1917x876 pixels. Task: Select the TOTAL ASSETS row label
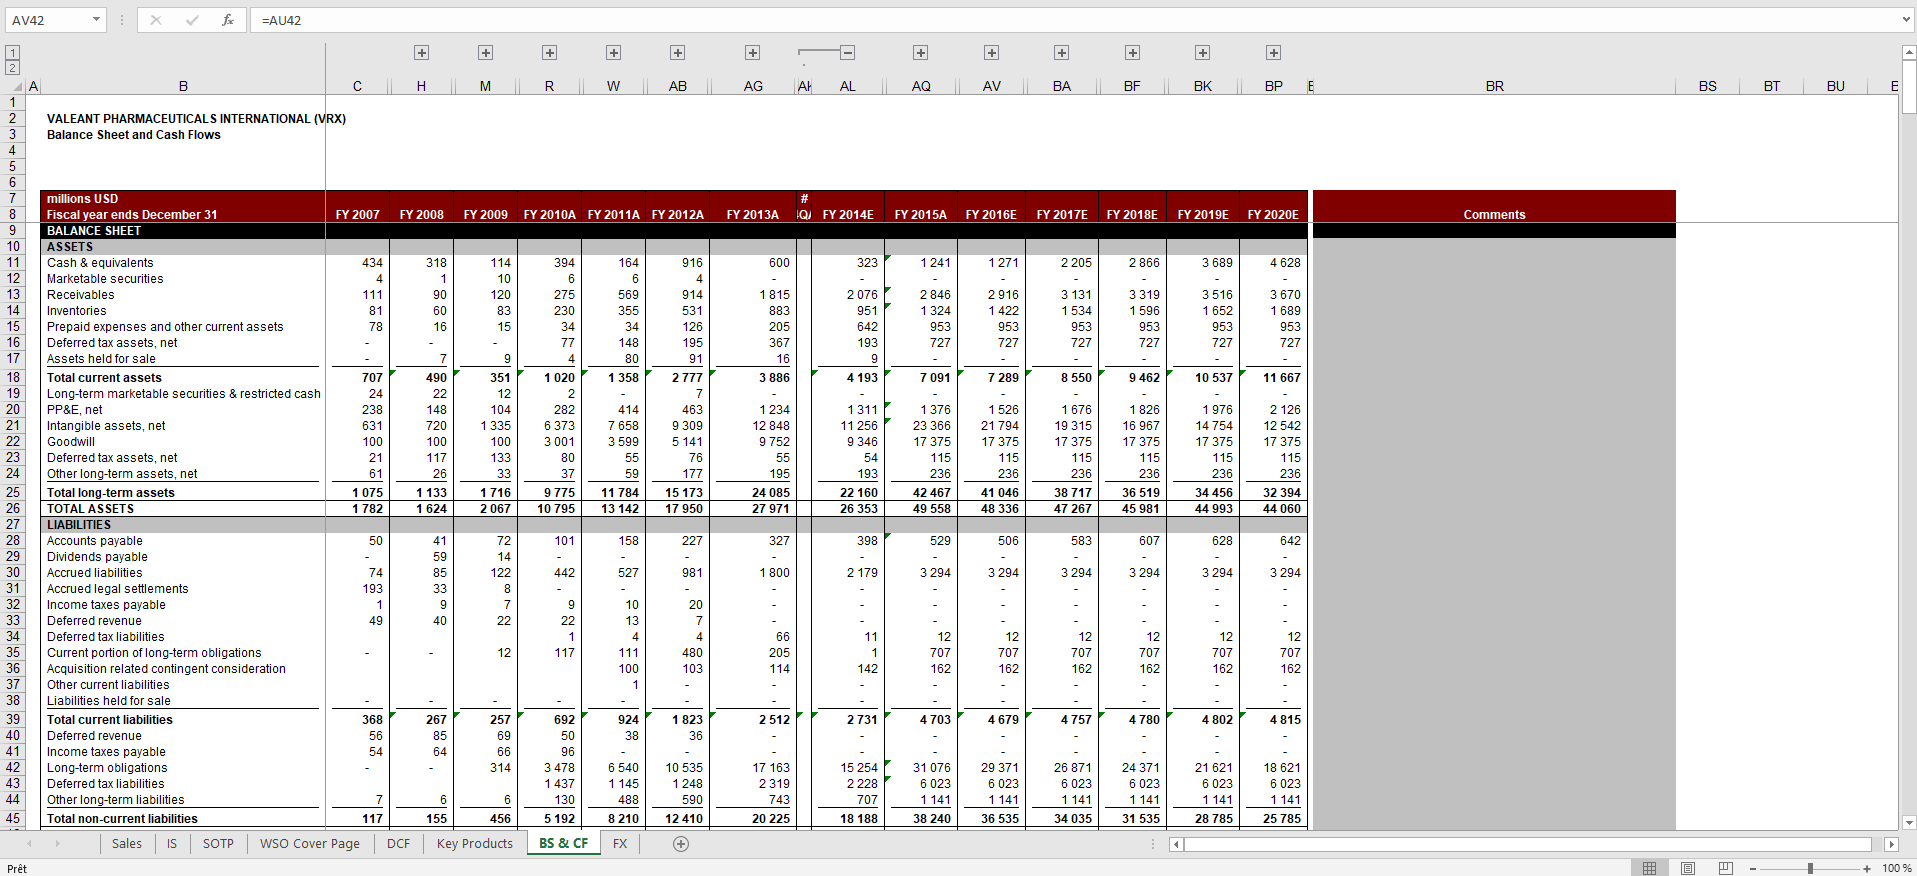pos(90,509)
